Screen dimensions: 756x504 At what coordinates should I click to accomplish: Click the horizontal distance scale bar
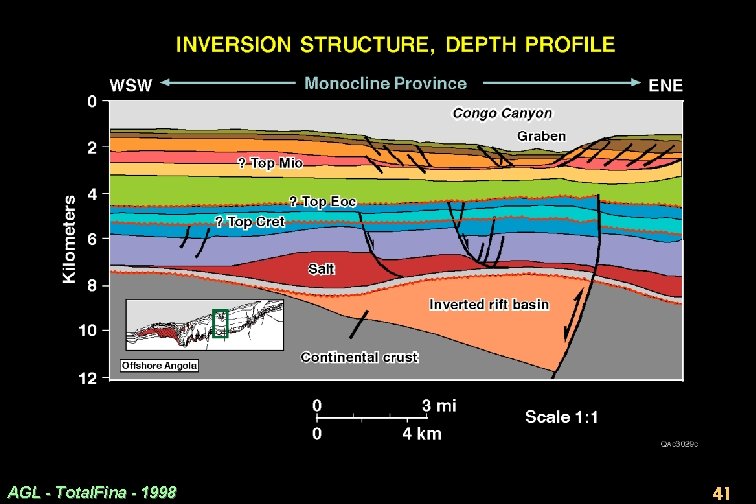[x=372, y=416]
